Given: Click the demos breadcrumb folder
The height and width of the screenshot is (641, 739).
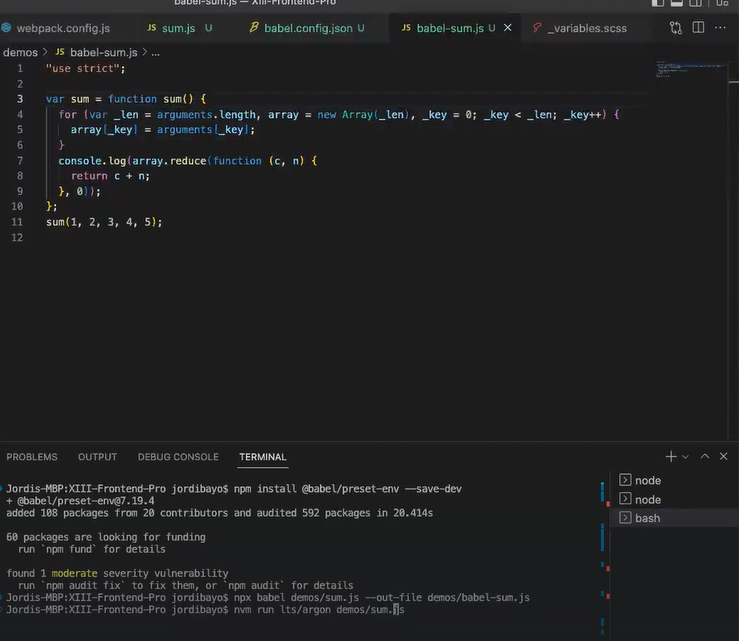Looking at the screenshot, I should coord(20,52).
